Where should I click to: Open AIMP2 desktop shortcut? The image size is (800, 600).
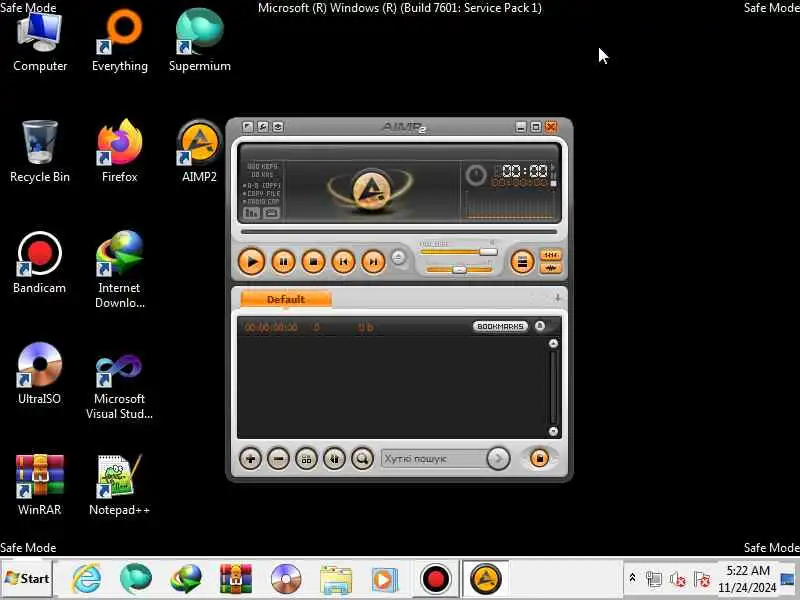tap(199, 152)
